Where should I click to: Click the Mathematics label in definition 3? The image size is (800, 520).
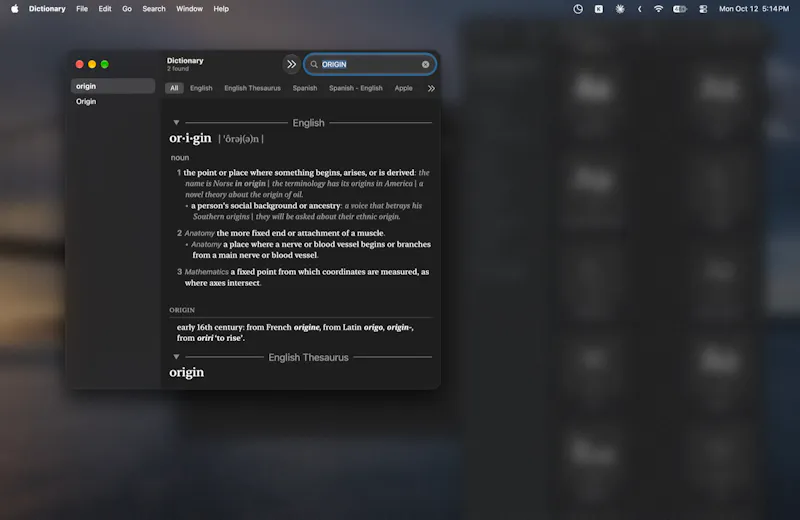point(206,272)
